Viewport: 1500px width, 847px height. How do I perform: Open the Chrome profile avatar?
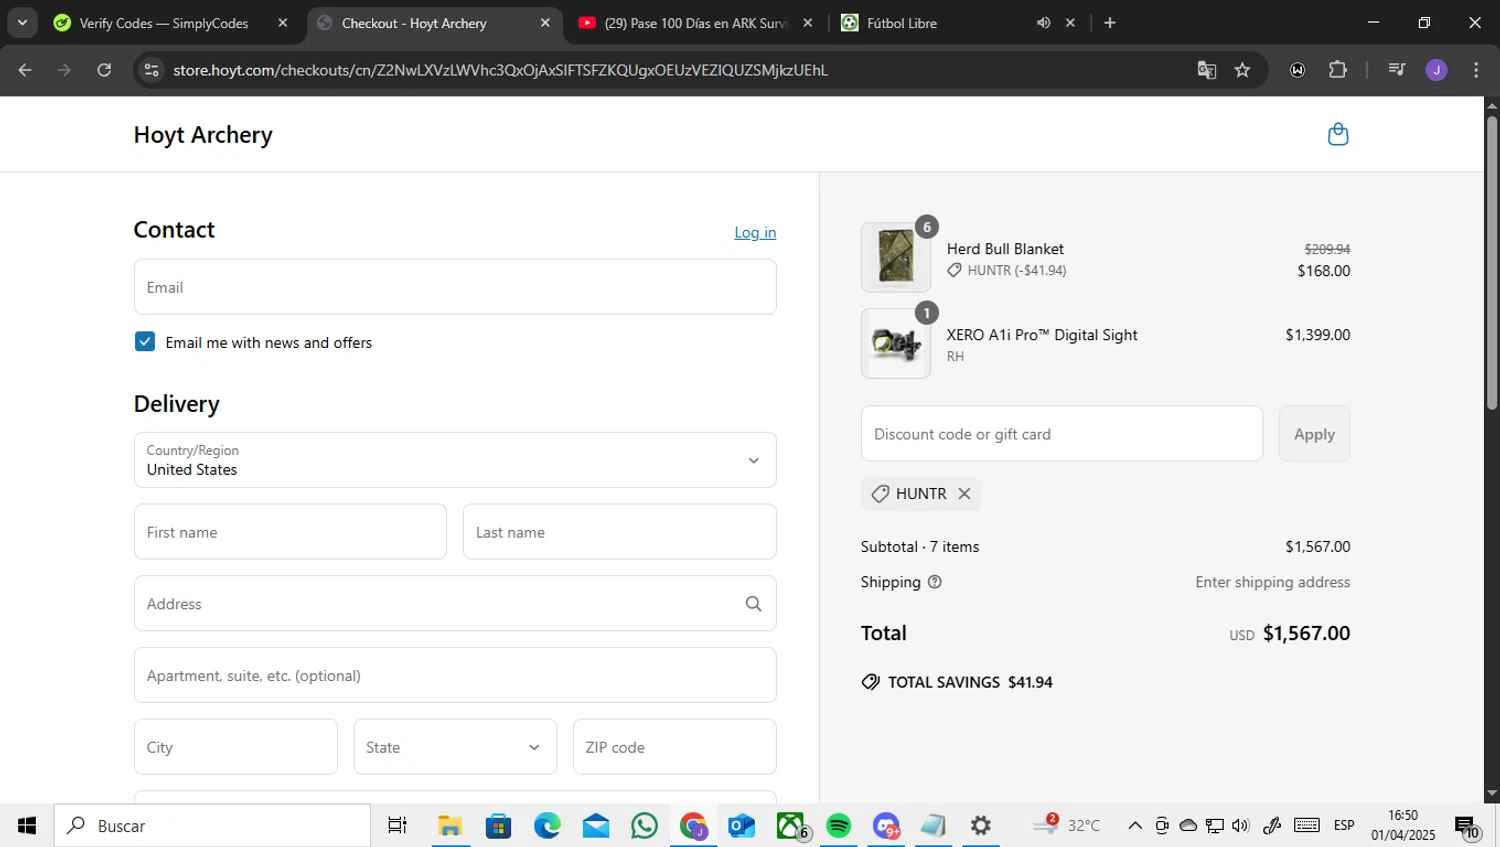(x=1436, y=70)
